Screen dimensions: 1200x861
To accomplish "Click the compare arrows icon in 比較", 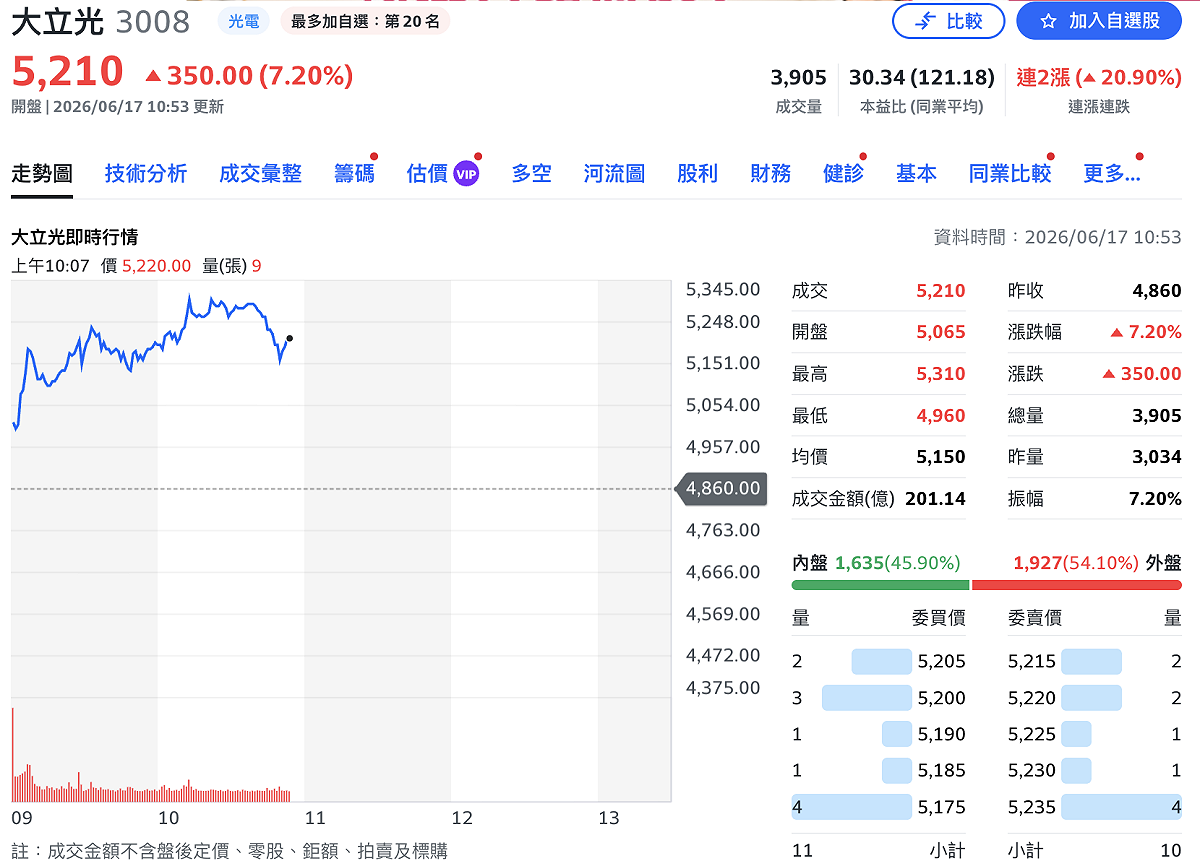I will pos(926,21).
